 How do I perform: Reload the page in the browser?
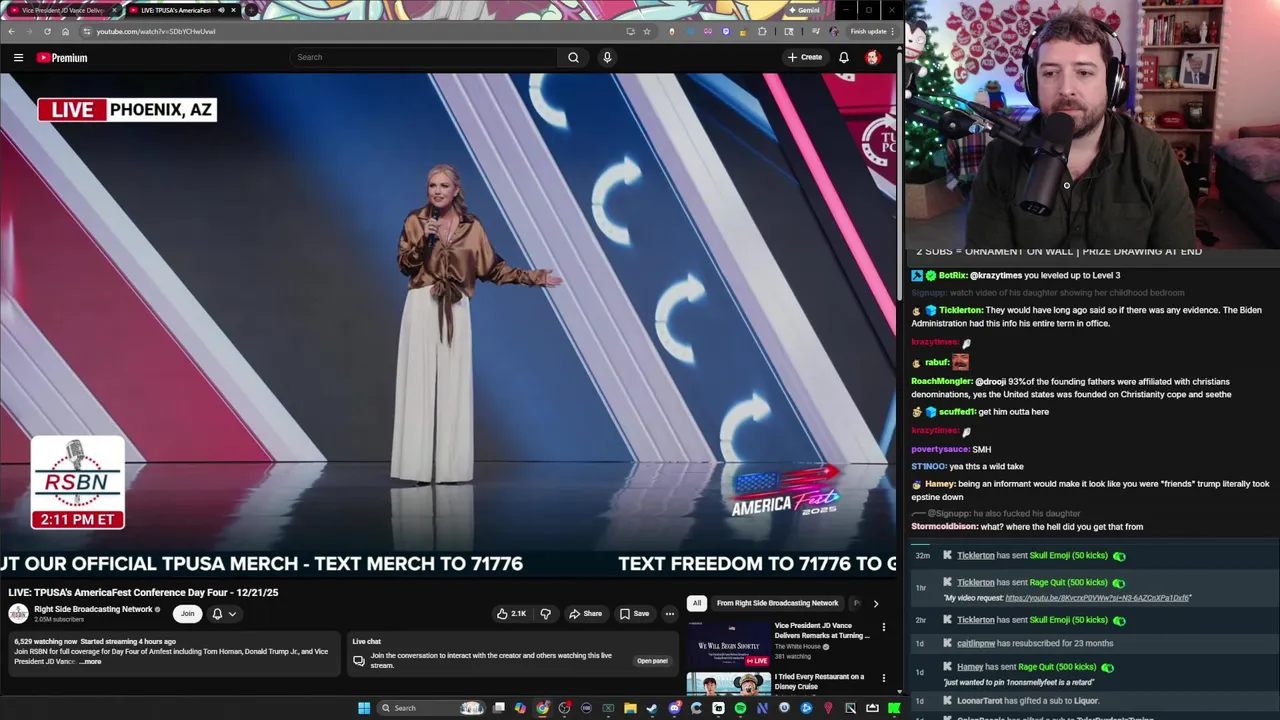(x=47, y=31)
